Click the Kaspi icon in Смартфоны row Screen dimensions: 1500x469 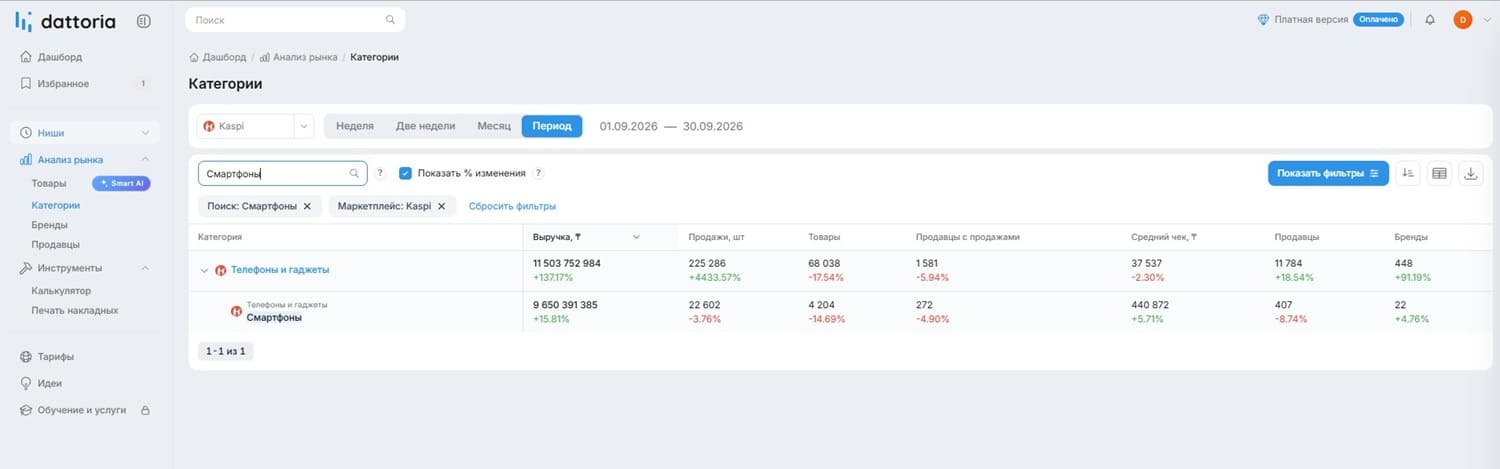click(x=236, y=311)
